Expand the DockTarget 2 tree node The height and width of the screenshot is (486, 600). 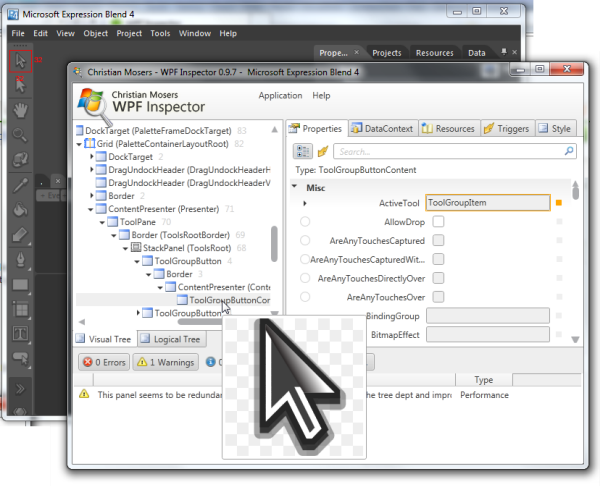pyautogui.click(x=91, y=157)
